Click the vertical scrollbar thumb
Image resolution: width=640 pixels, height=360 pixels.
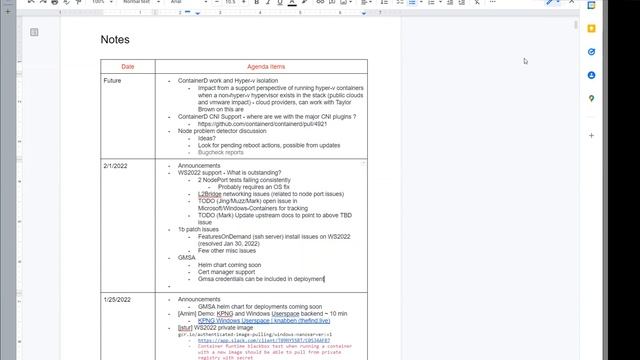click(576, 24)
